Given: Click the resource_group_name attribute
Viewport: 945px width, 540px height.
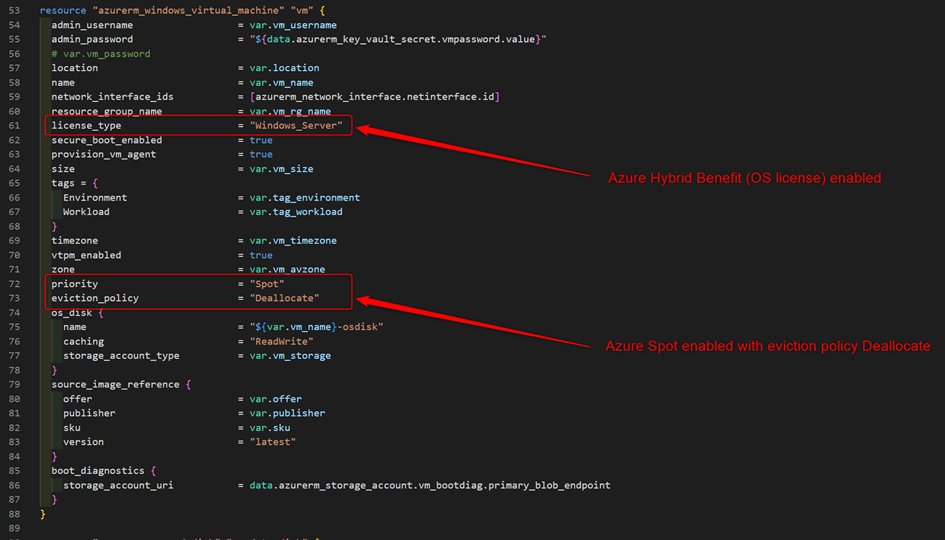Looking at the screenshot, I should pos(107,111).
